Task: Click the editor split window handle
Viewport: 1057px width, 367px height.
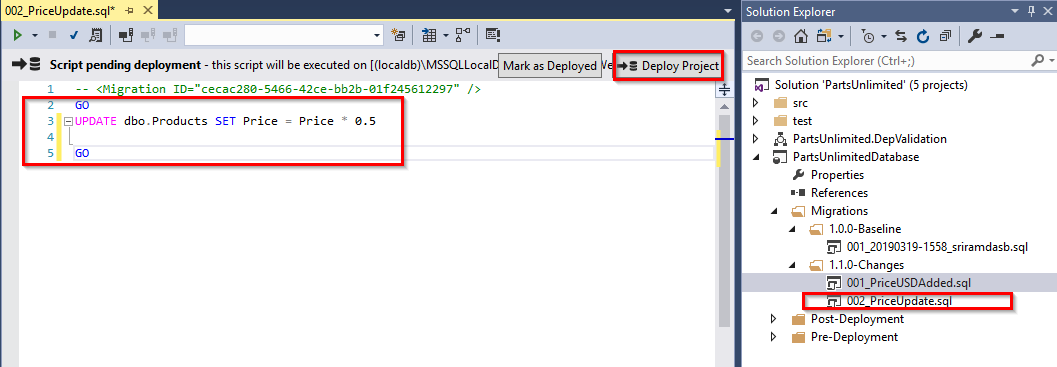Action: click(725, 90)
